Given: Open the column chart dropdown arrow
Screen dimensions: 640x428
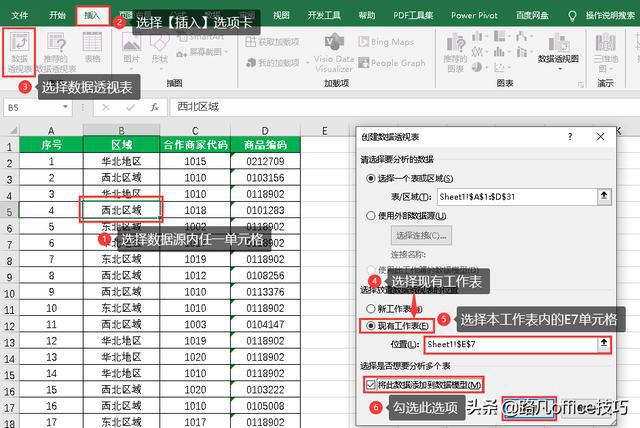Looking at the screenshot, I should click(487, 37).
